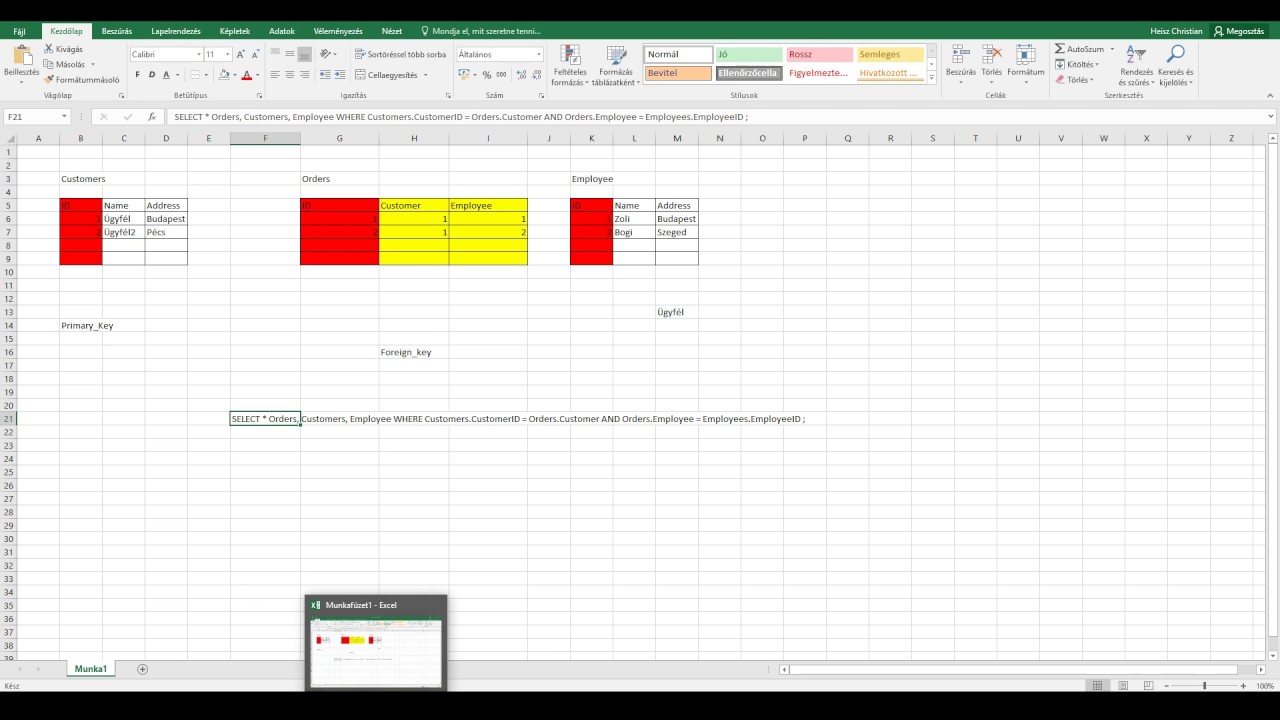Decrease indent icon in Igazítás group
Image resolution: width=1280 pixels, height=720 pixels.
point(326,75)
